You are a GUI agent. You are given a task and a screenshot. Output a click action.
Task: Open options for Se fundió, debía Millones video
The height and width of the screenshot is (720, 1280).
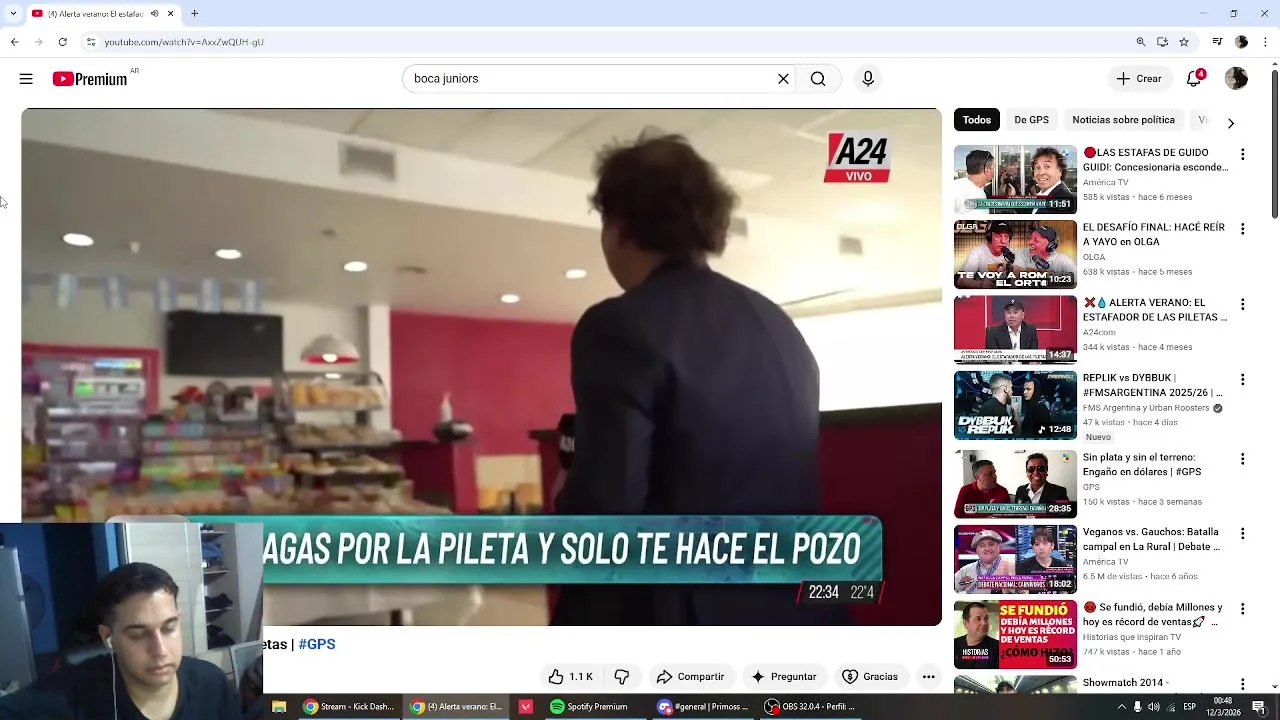coord(1242,609)
